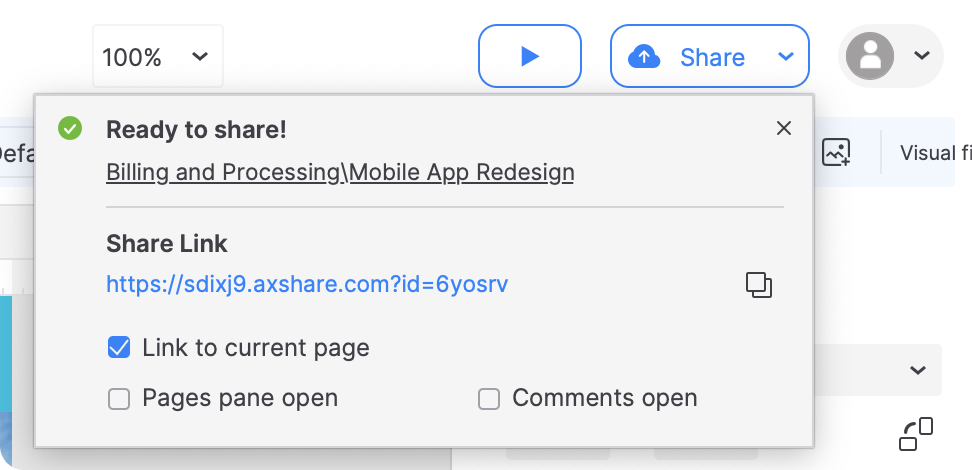The height and width of the screenshot is (470, 972).
Task: Enable the Pages pane open checkbox
Action: (x=119, y=399)
